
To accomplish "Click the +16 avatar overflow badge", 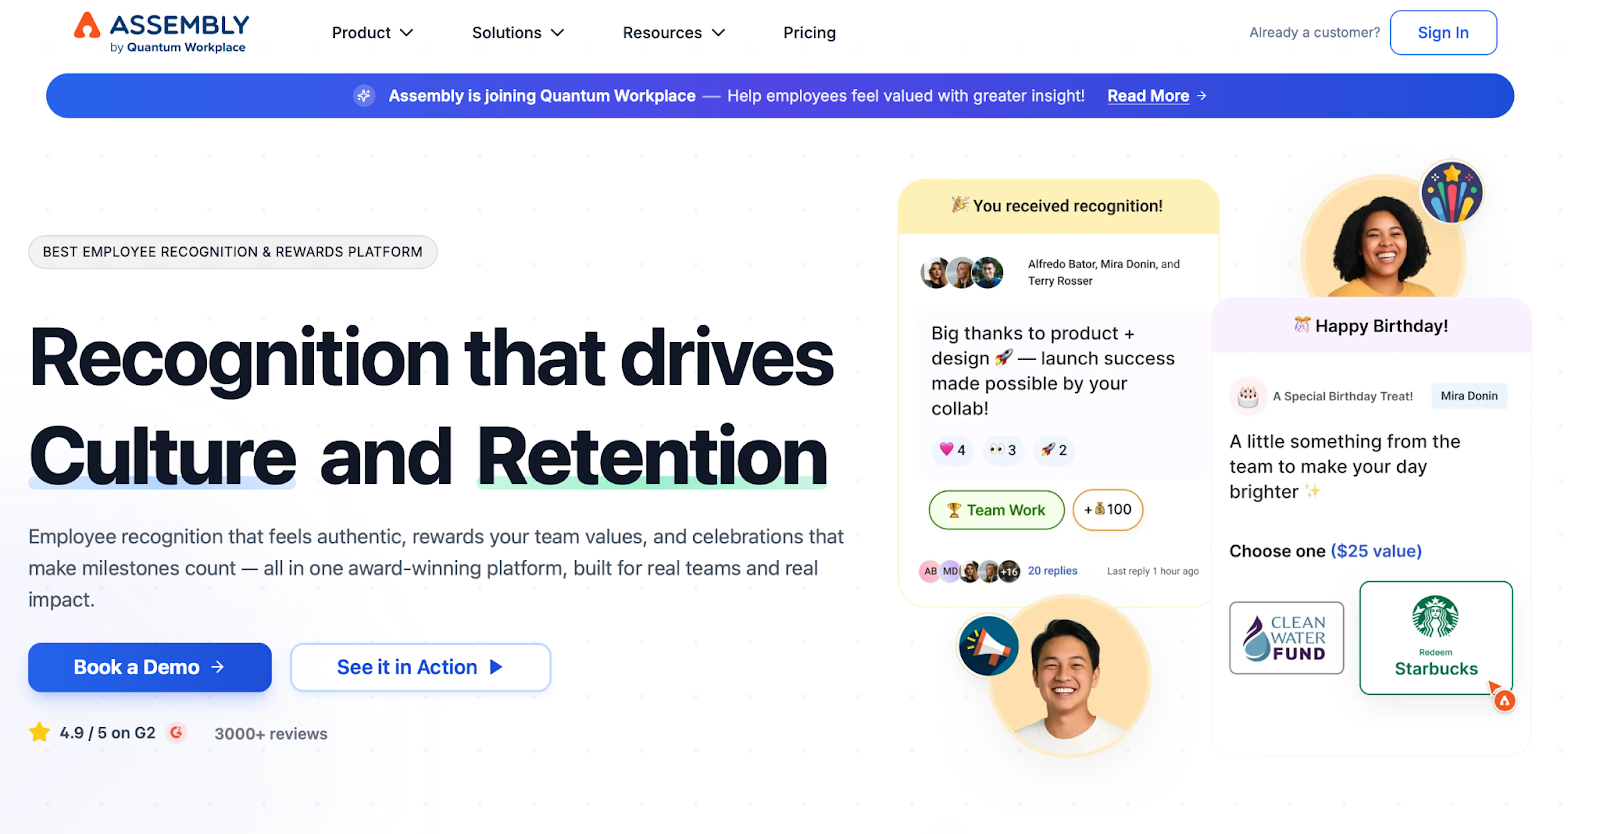I will [1010, 571].
